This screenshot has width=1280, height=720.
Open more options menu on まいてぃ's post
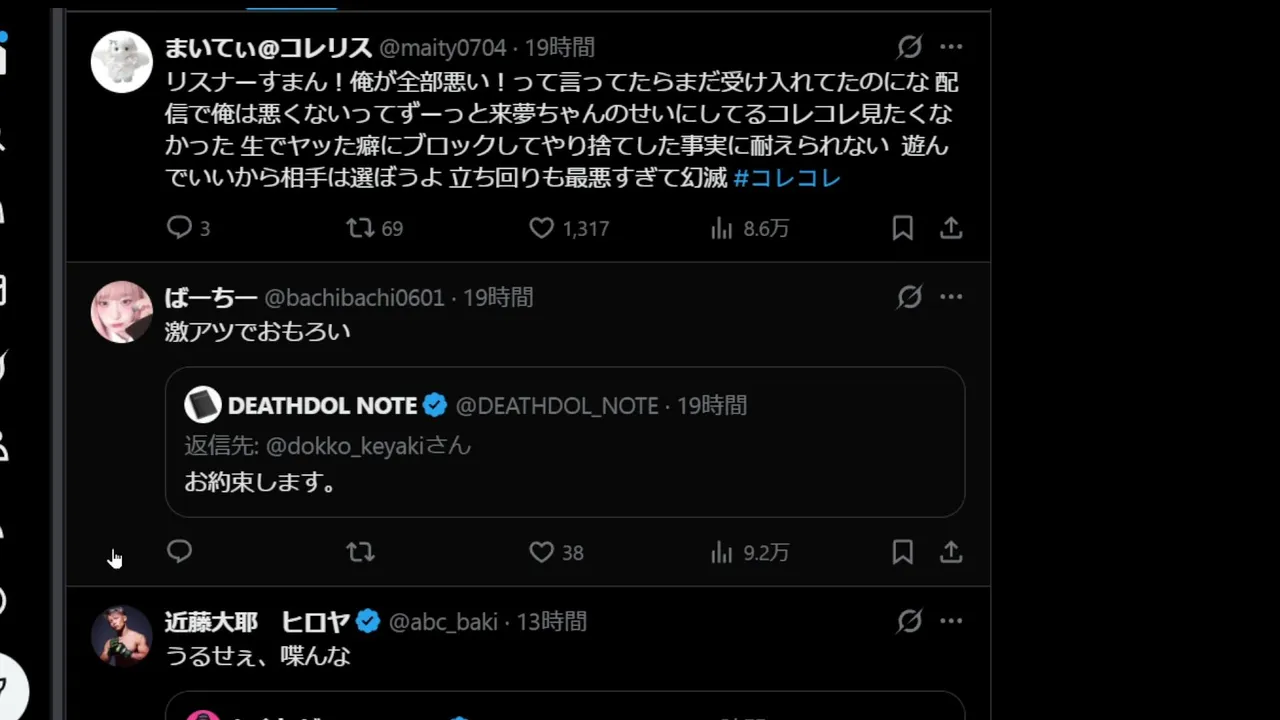[951, 47]
